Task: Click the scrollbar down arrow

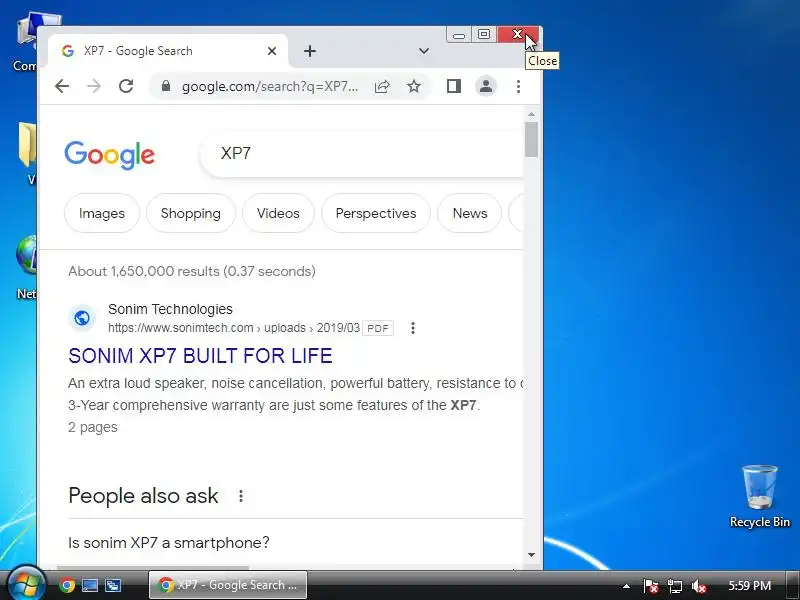Action: (x=531, y=555)
